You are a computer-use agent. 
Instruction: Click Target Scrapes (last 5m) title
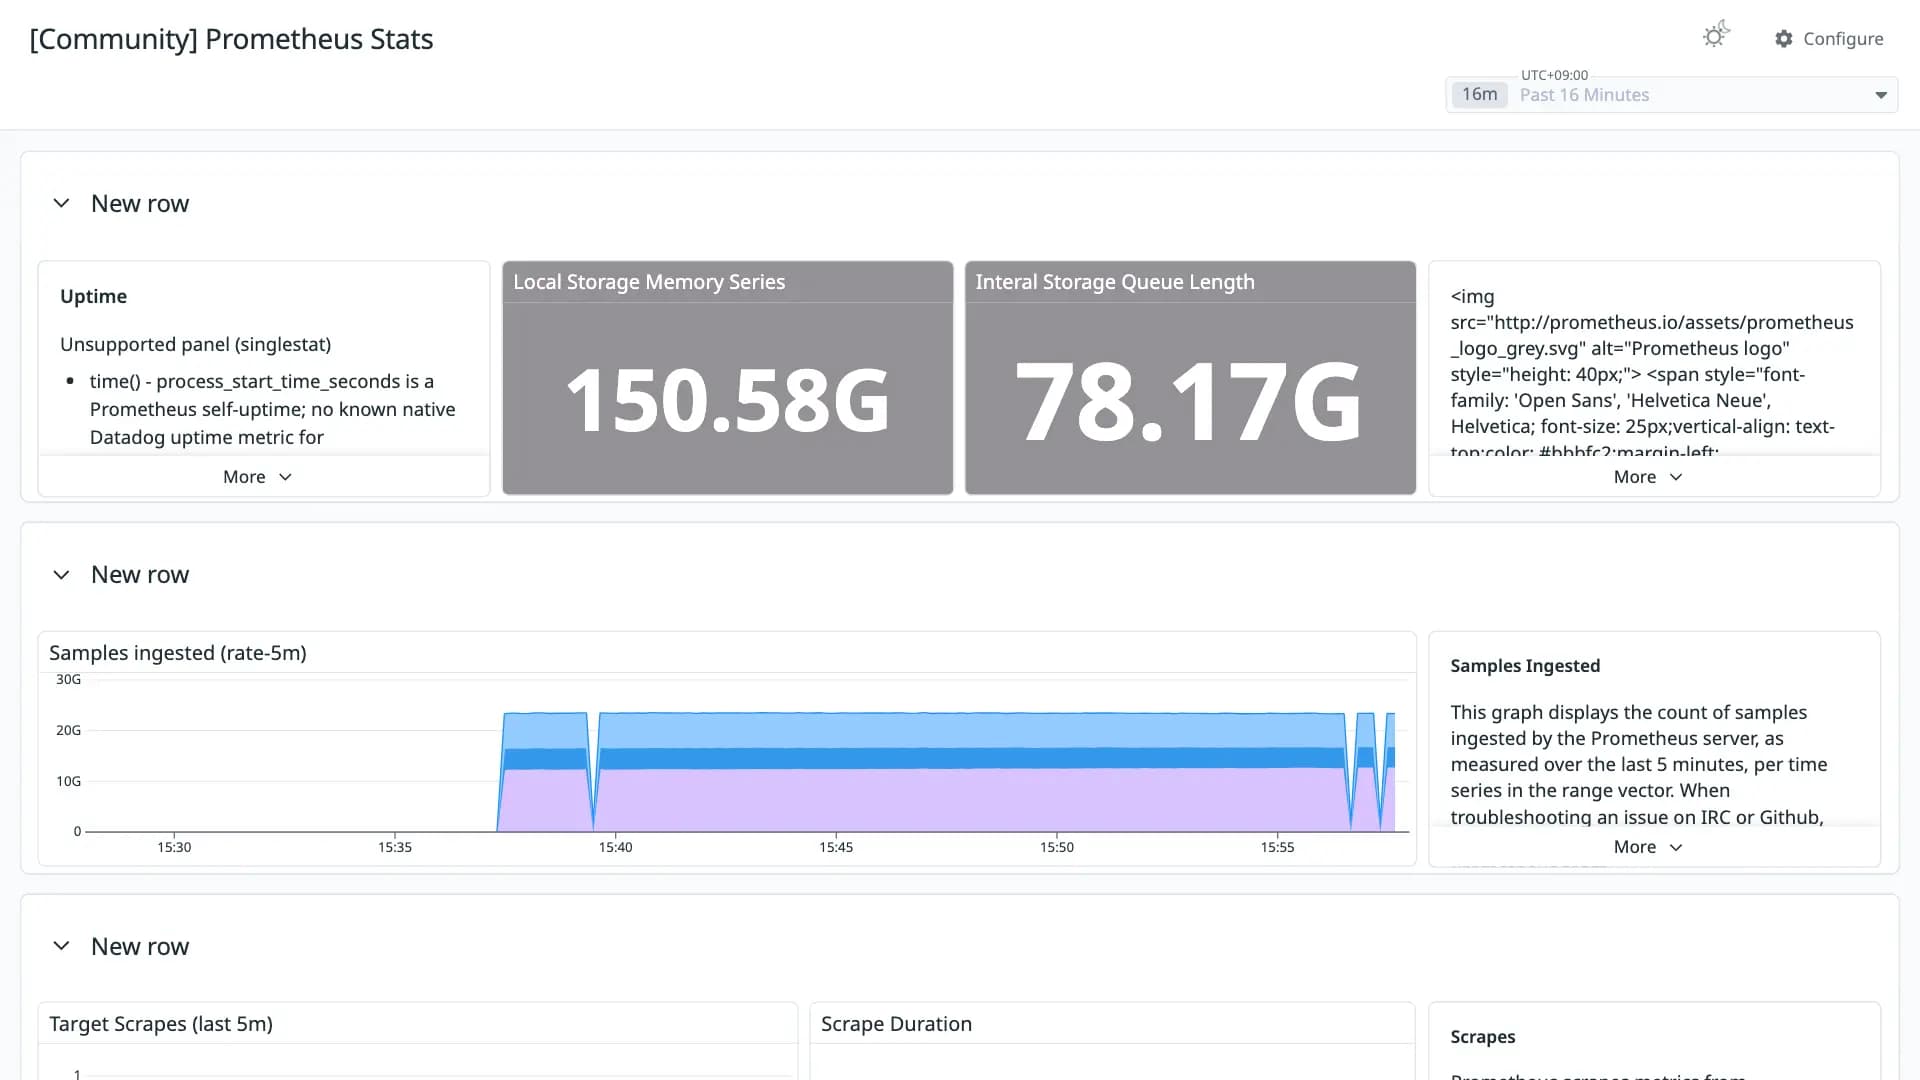pos(161,1024)
